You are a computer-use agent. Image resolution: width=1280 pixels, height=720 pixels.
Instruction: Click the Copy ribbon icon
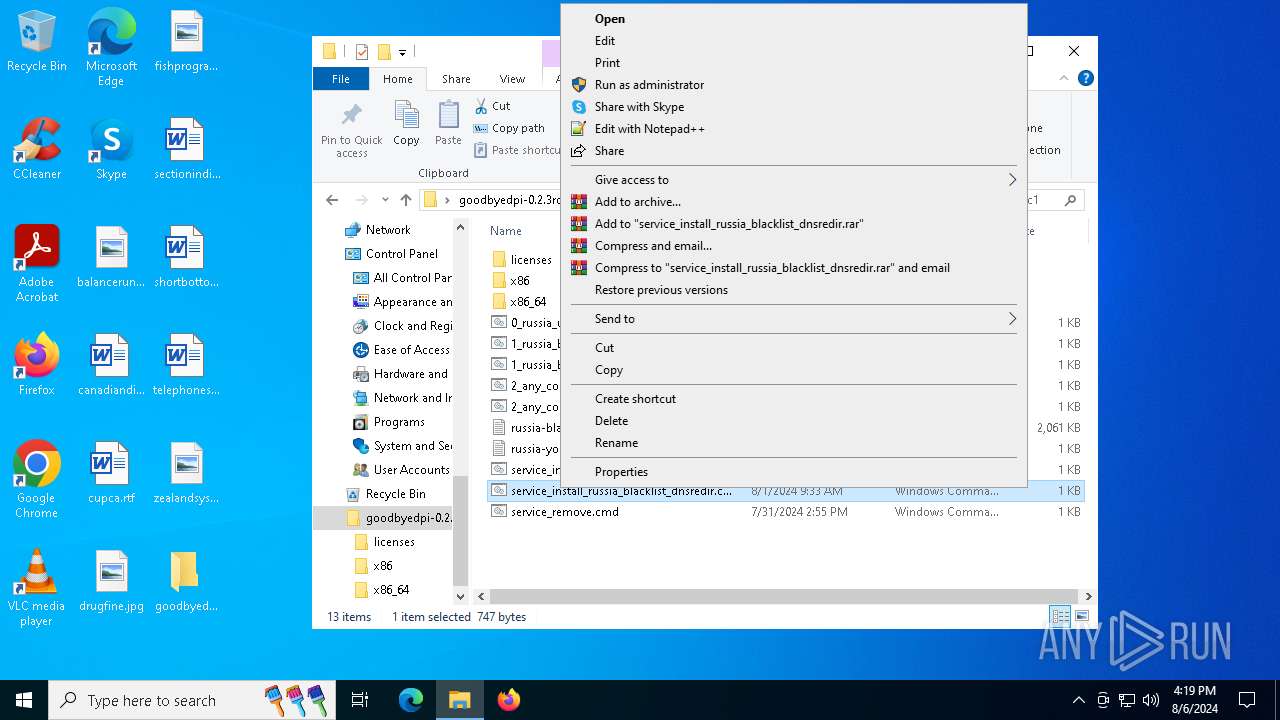click(x=406, y=123)
